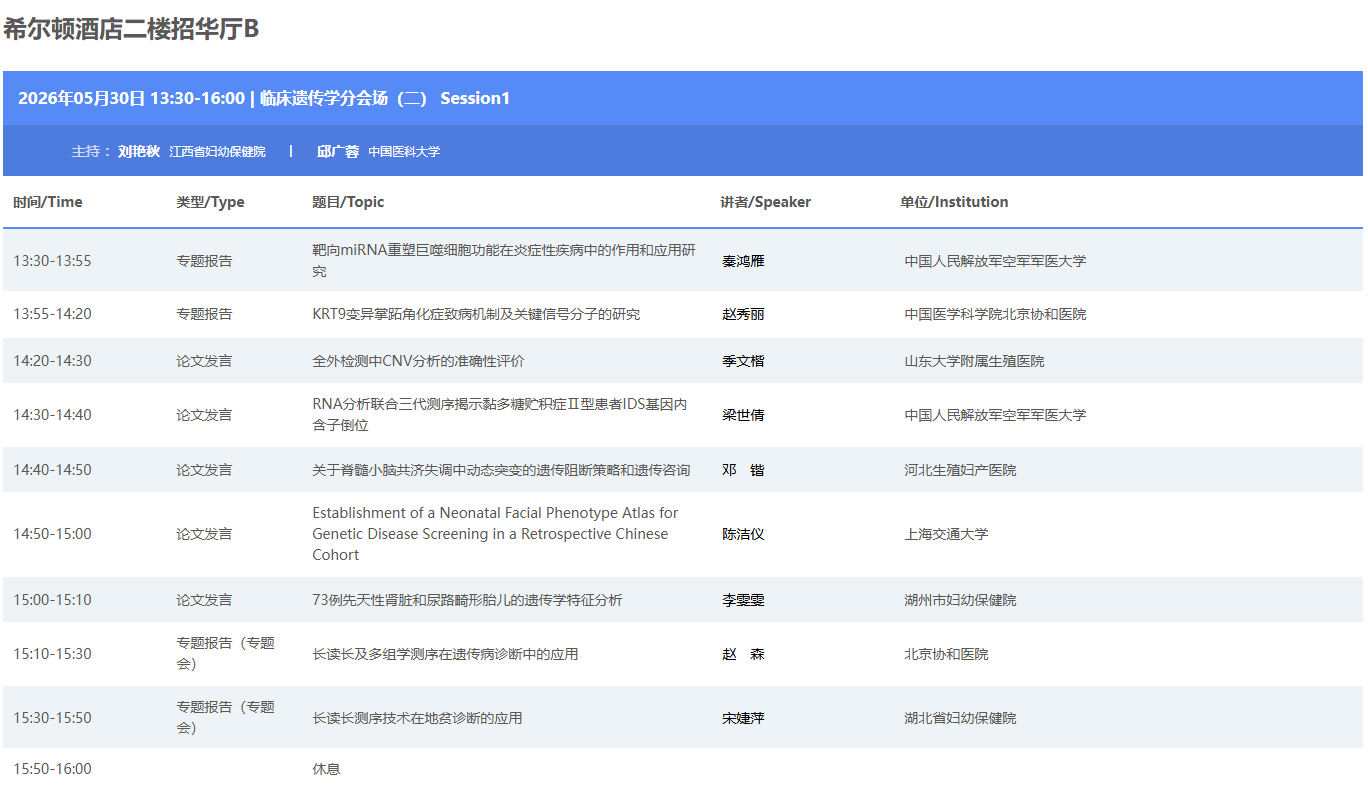This screenshot has height=796, width=1368.
Task: Click 河北生殖妇产医院
Action: tap(960, 470)
